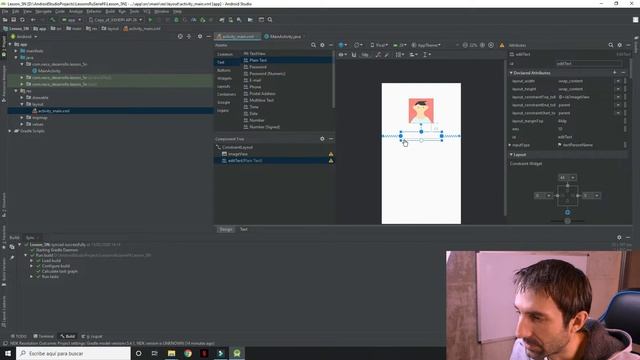Image resolution: width=640 pixels, height=360 pixels.
Task: Open Component Tree gear settings
Action: coord(322,139)
